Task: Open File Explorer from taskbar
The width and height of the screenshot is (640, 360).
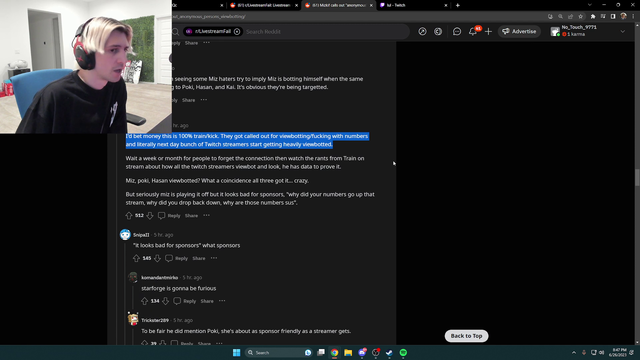Action: [348, 353]
